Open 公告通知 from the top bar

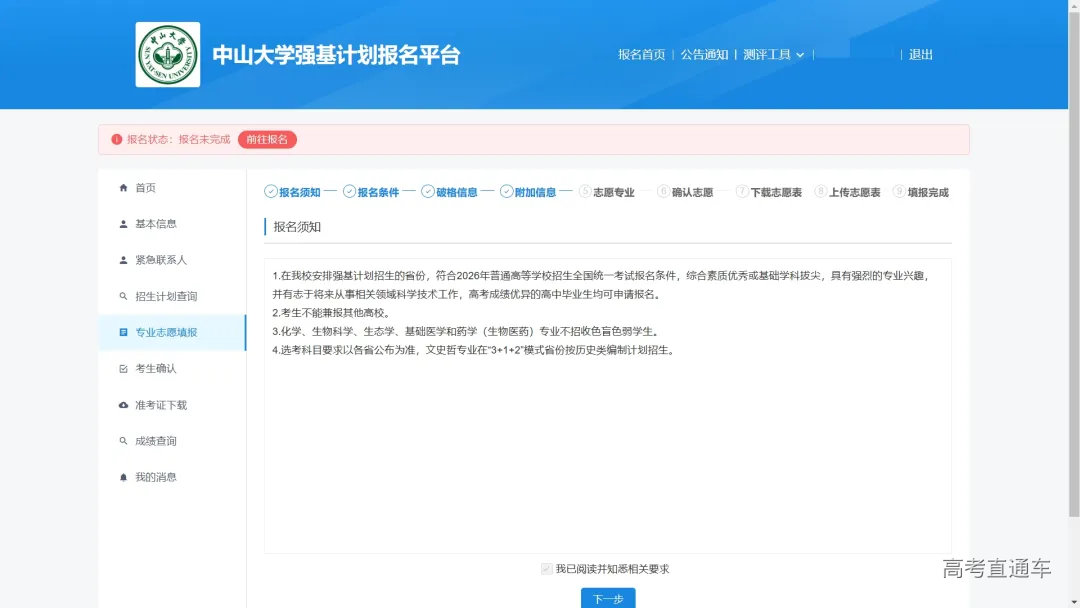706,55
